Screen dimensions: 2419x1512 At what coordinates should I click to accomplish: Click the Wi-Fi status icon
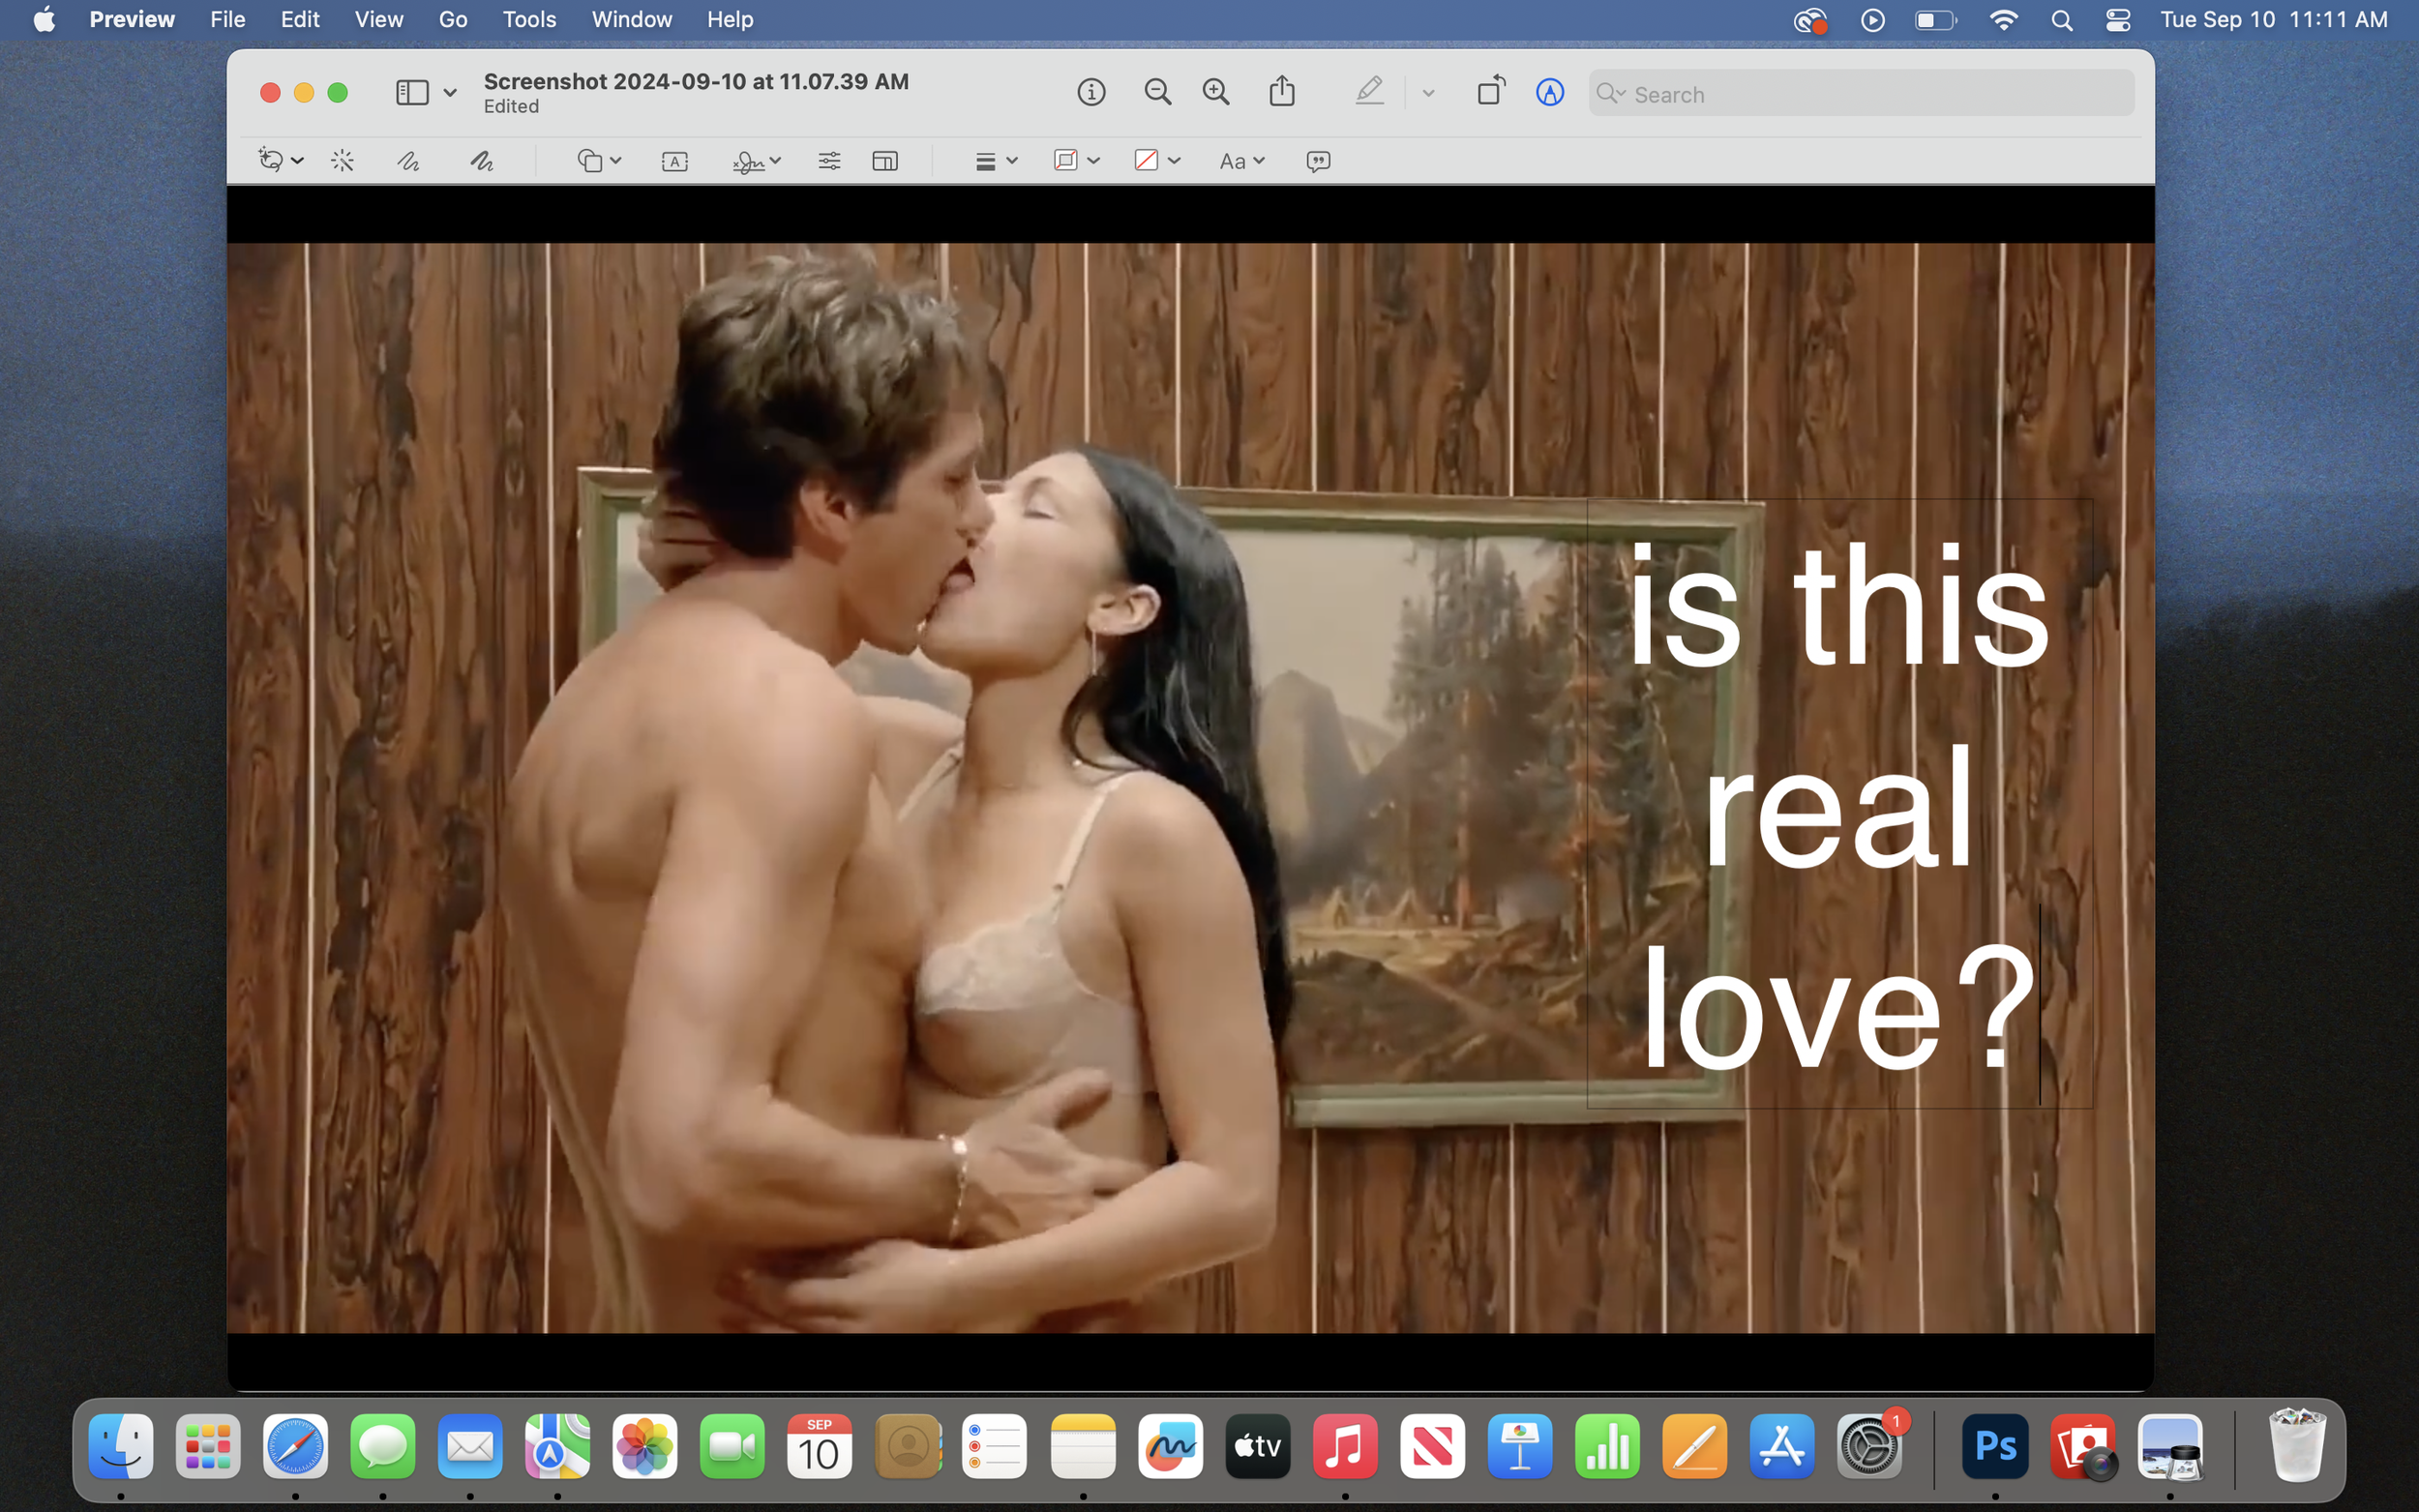point(2003,20)
